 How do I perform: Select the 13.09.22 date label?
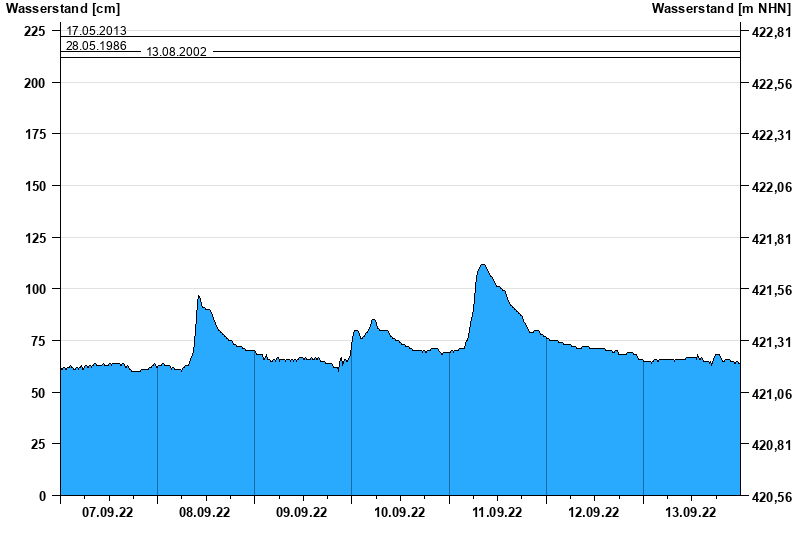coord(691,513)
